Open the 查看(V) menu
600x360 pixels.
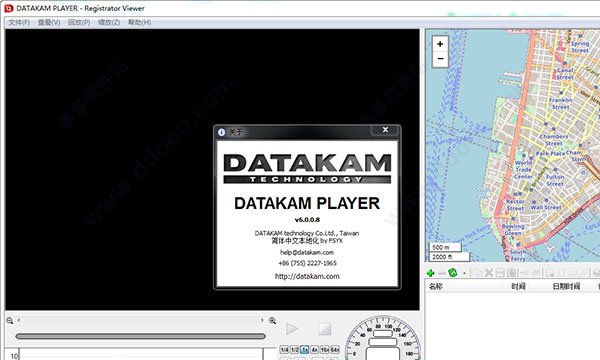coord(49,23)
